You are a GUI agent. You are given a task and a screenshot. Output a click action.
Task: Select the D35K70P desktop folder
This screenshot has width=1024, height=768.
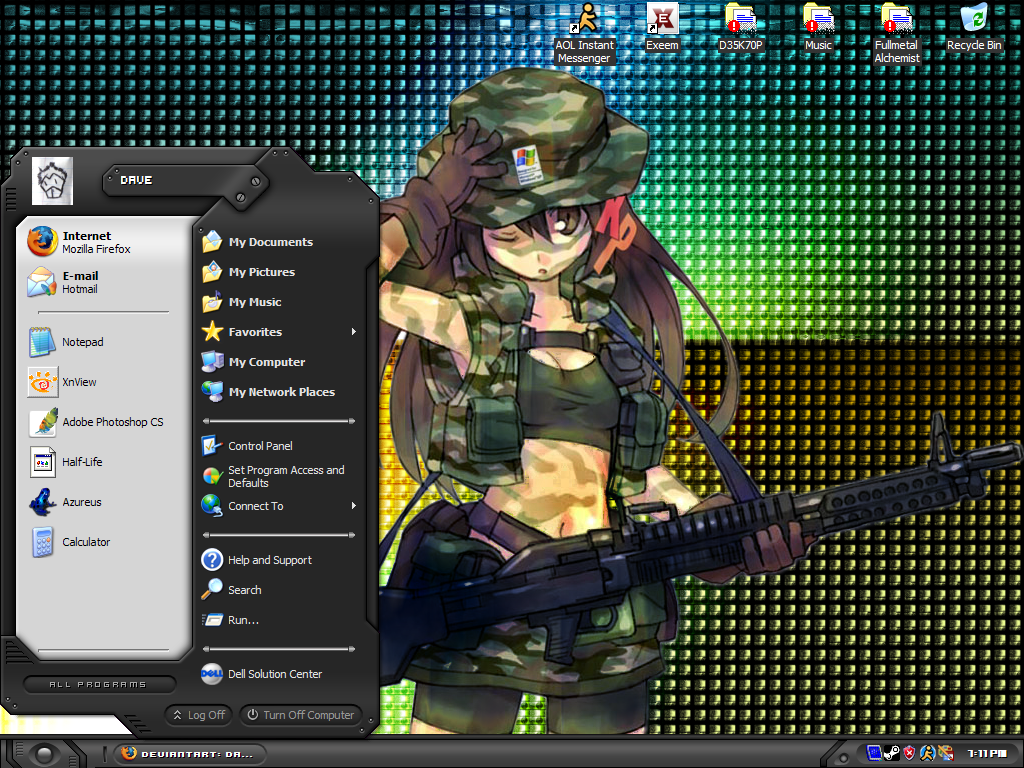(x=741, y=28)
